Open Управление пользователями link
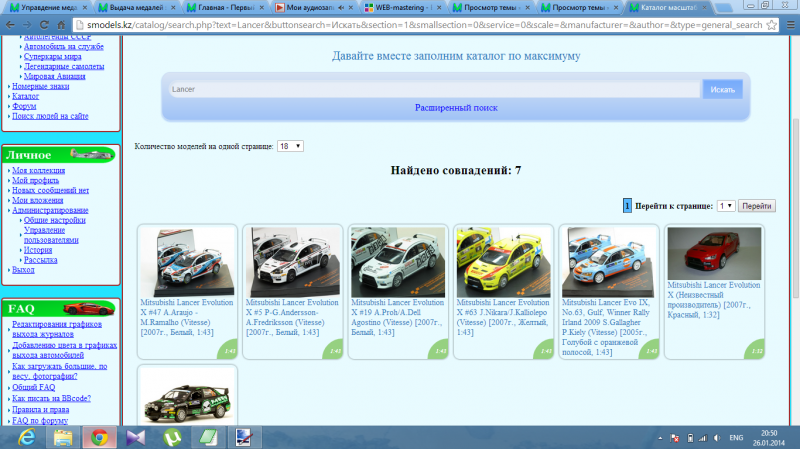The image size is (800, 449). click(51, 235)
